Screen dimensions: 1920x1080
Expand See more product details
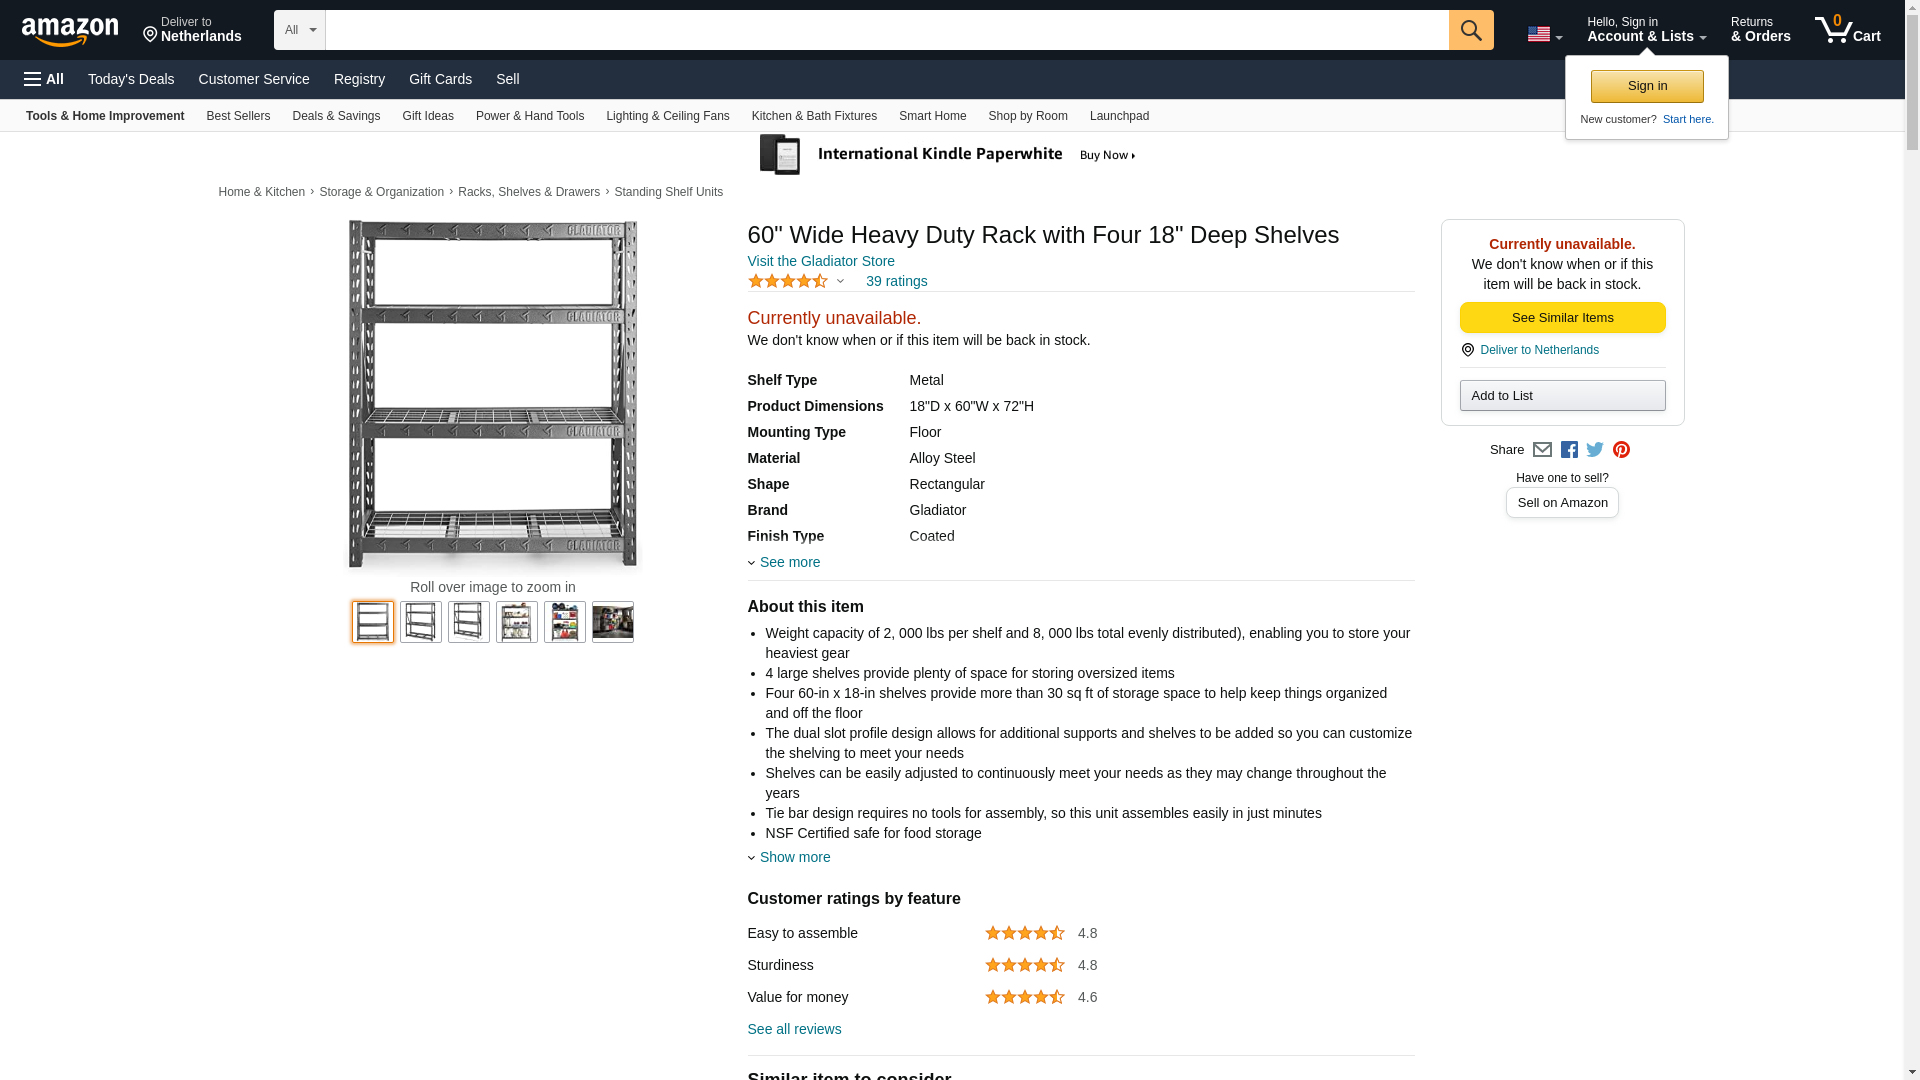pos(788,562)
